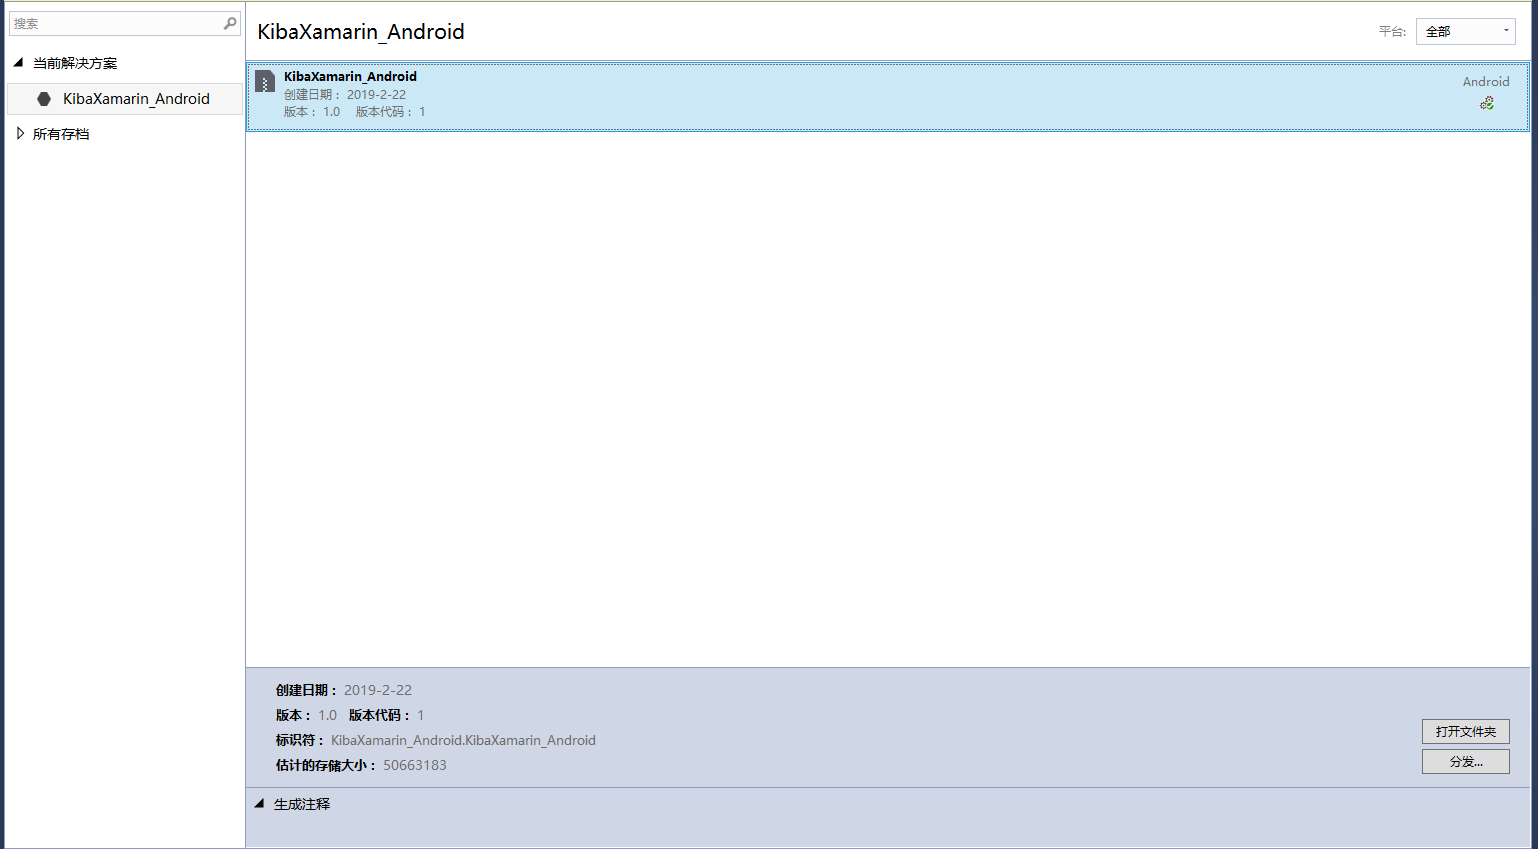The width and height of the screenshot is (1538, 849).
Task: Select 所有存档 label in sidebar
Action: [x=61, y=134]
